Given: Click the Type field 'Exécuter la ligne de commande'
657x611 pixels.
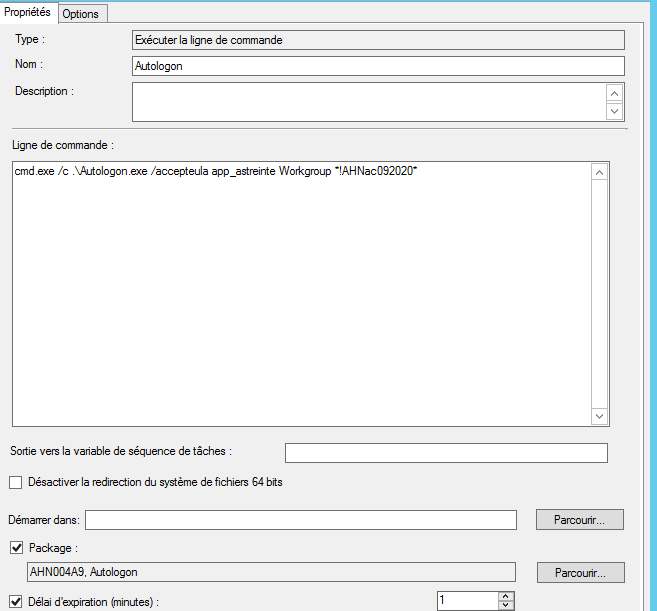Looking at the screenshot, I should point(378,40).
